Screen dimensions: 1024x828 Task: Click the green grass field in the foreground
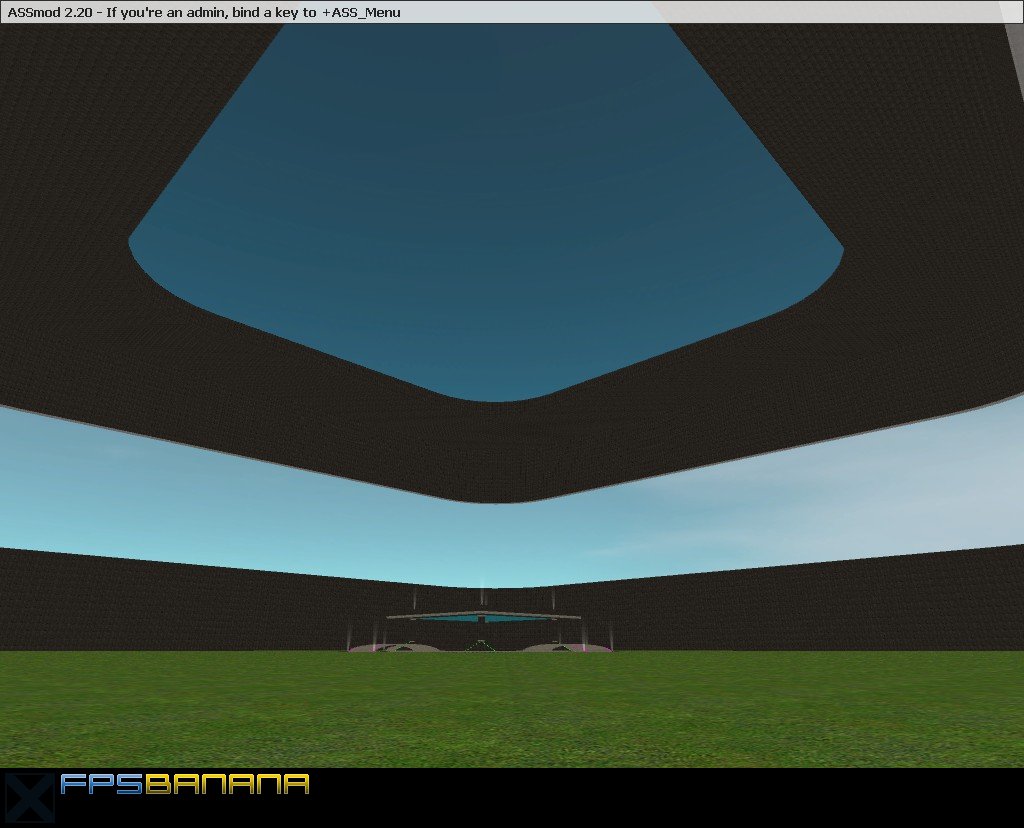(500, 710)
